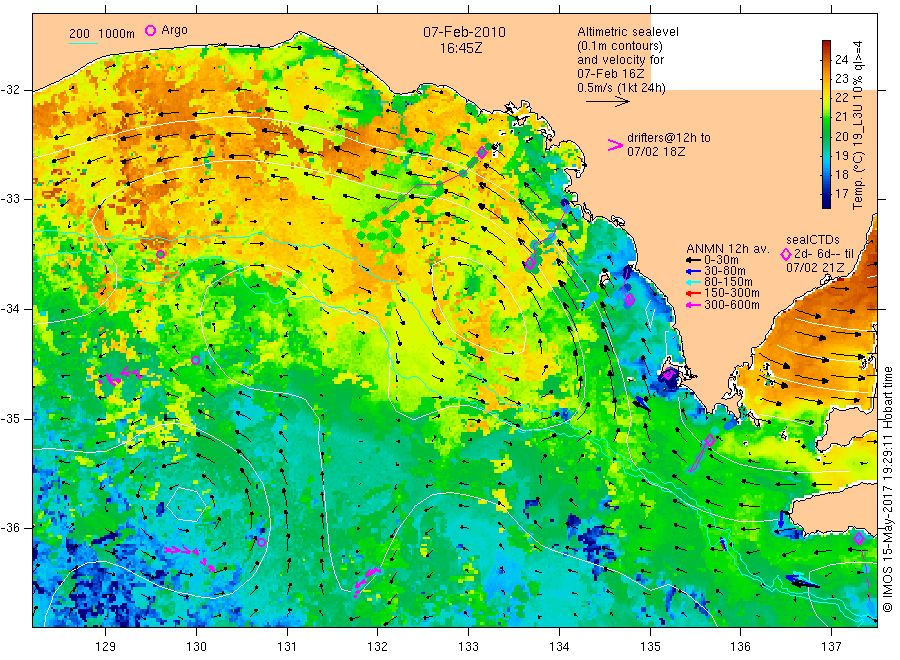Viewport: 900px width, 660px height.
Task: Click the IMOS copyright timestamp text
Action: pyautogui.click(x=887, y=490)
